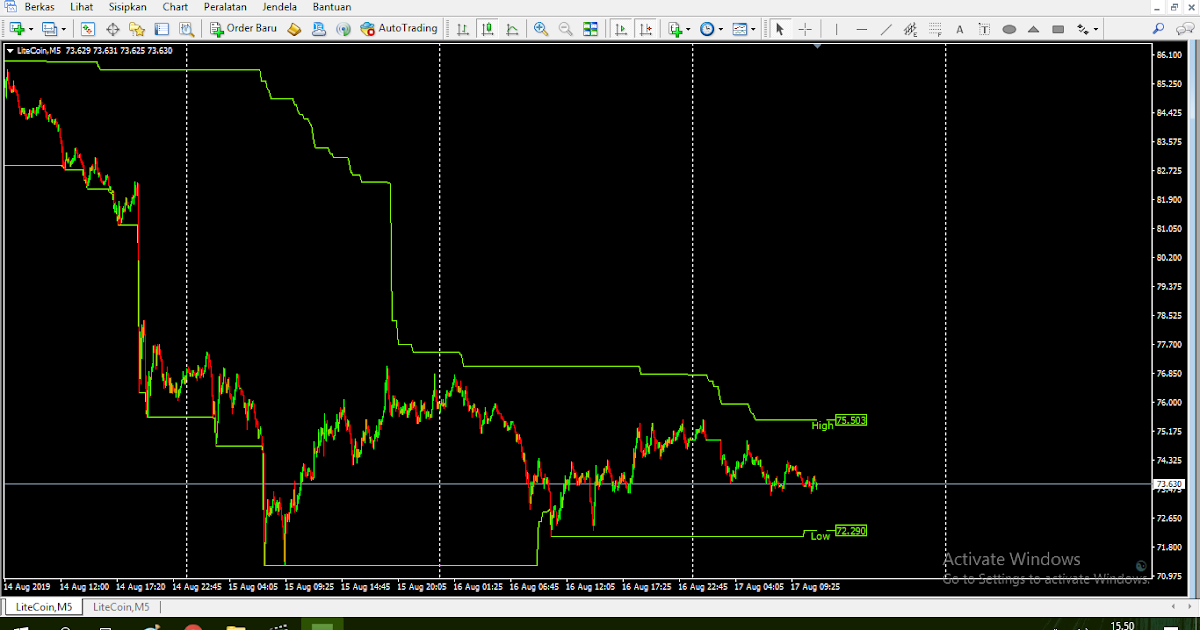Switch to the second LiteCoin,M5 chart tab
This screenshot has width=1200, height=630.
(120, 606)
